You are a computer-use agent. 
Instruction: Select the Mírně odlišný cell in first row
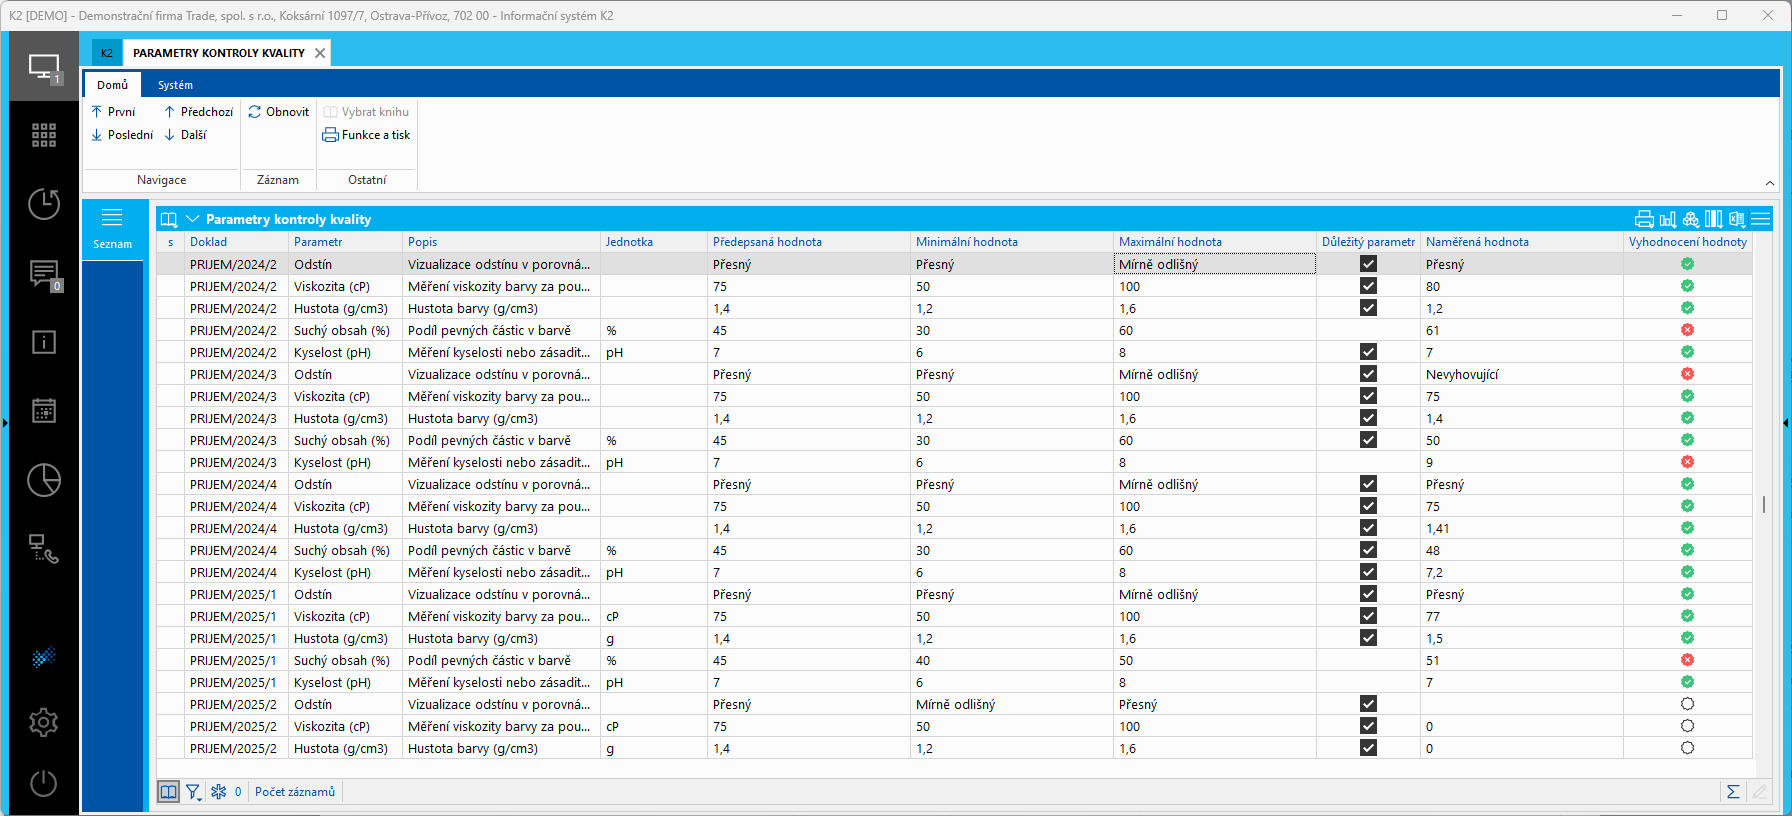pyautogui.click(x=1214, y=264)
